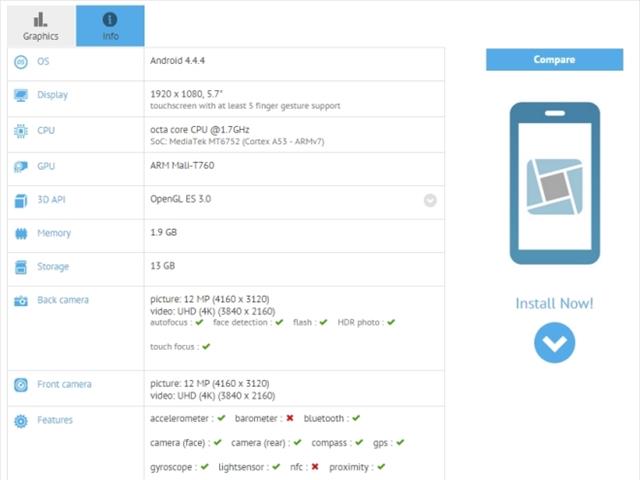Click the CPU label
Image resolution: width=640 pixels, height=480 pixels.
pyautogui.click(x=46, y=130)
